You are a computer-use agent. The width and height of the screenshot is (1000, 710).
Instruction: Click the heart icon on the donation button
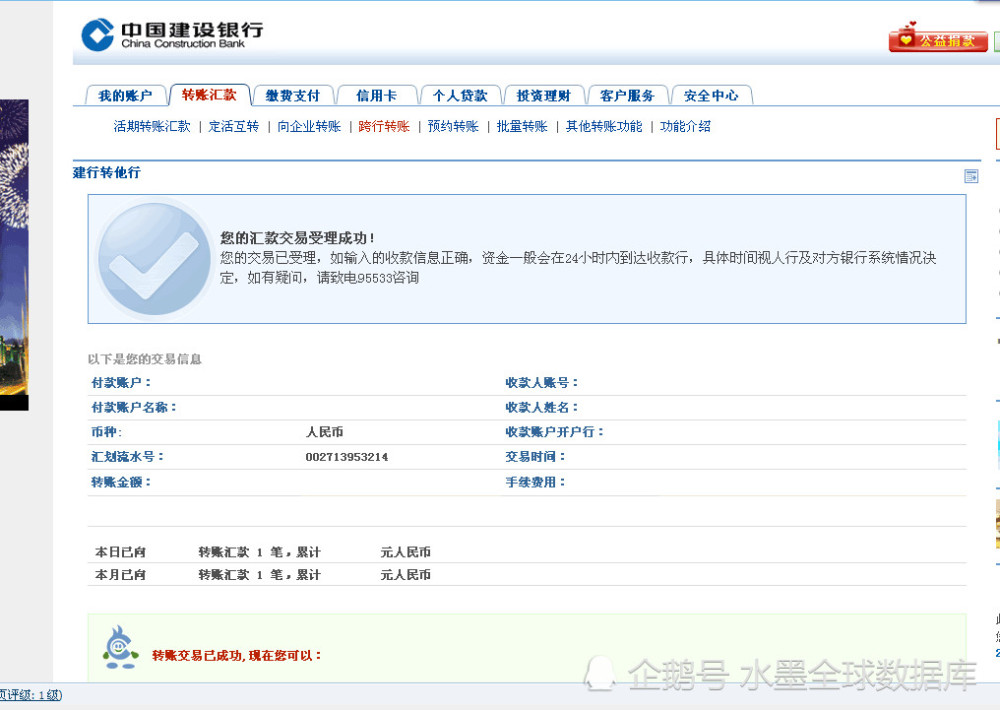(906, 42)
